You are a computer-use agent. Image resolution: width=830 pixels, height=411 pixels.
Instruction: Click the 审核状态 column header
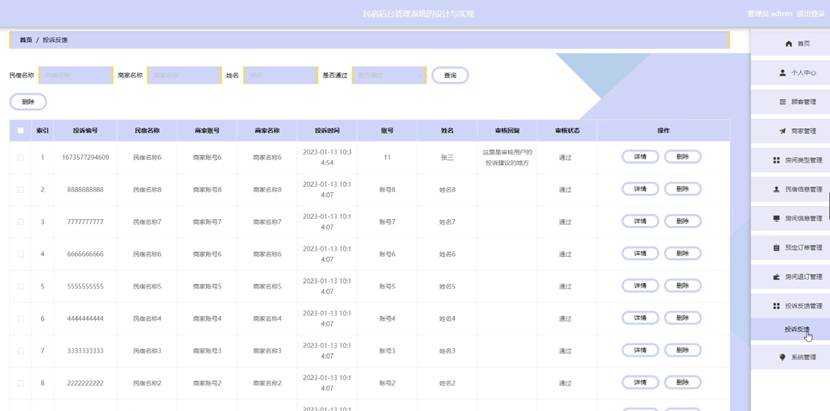(567, 130)
